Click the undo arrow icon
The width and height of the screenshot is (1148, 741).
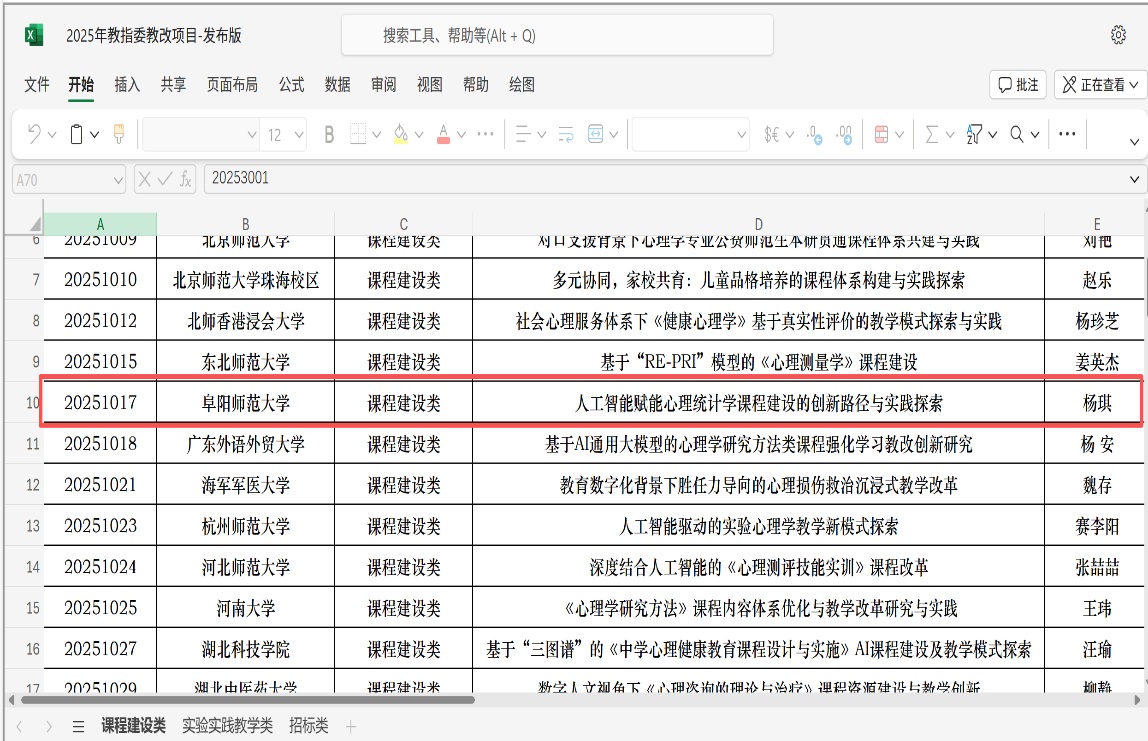(35, 134)
